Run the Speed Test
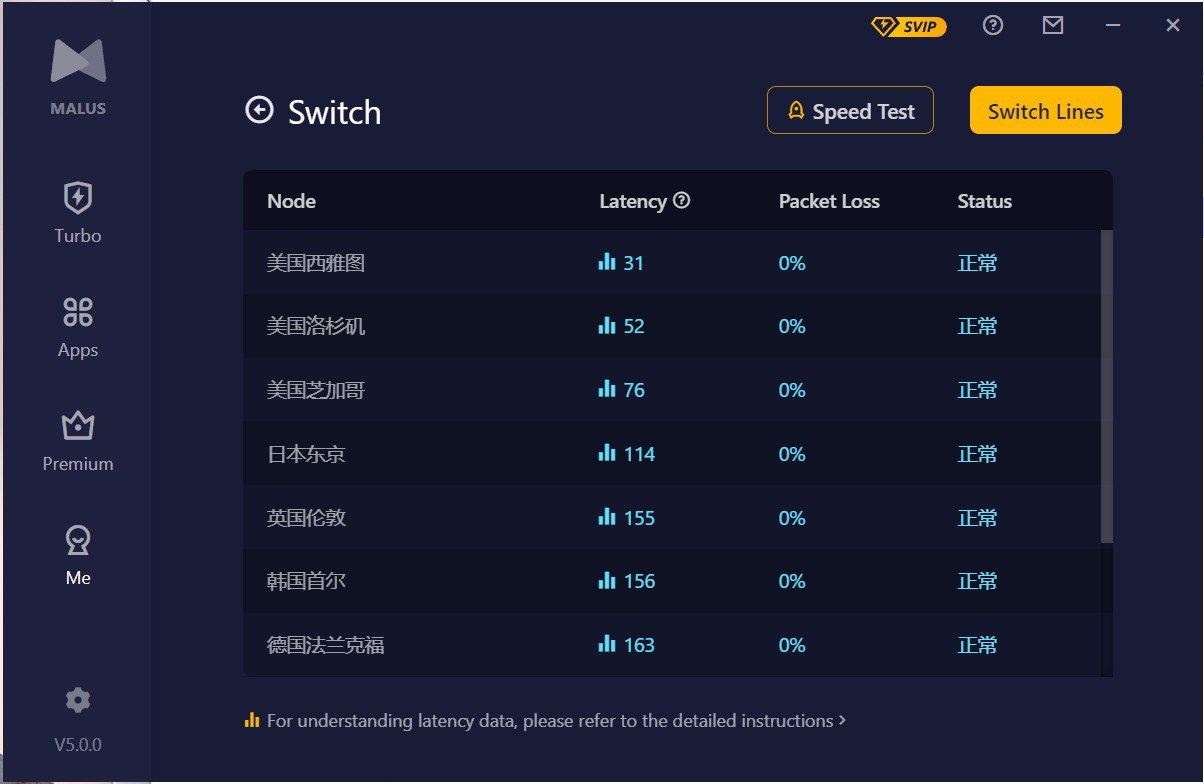The width and height of the screenshot is (1204, 784). (x=850, y=111)
